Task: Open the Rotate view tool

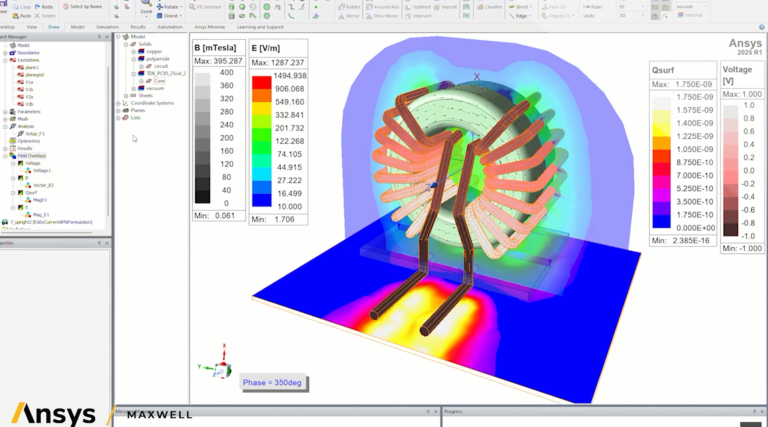Action: click(x=169, y=7)
